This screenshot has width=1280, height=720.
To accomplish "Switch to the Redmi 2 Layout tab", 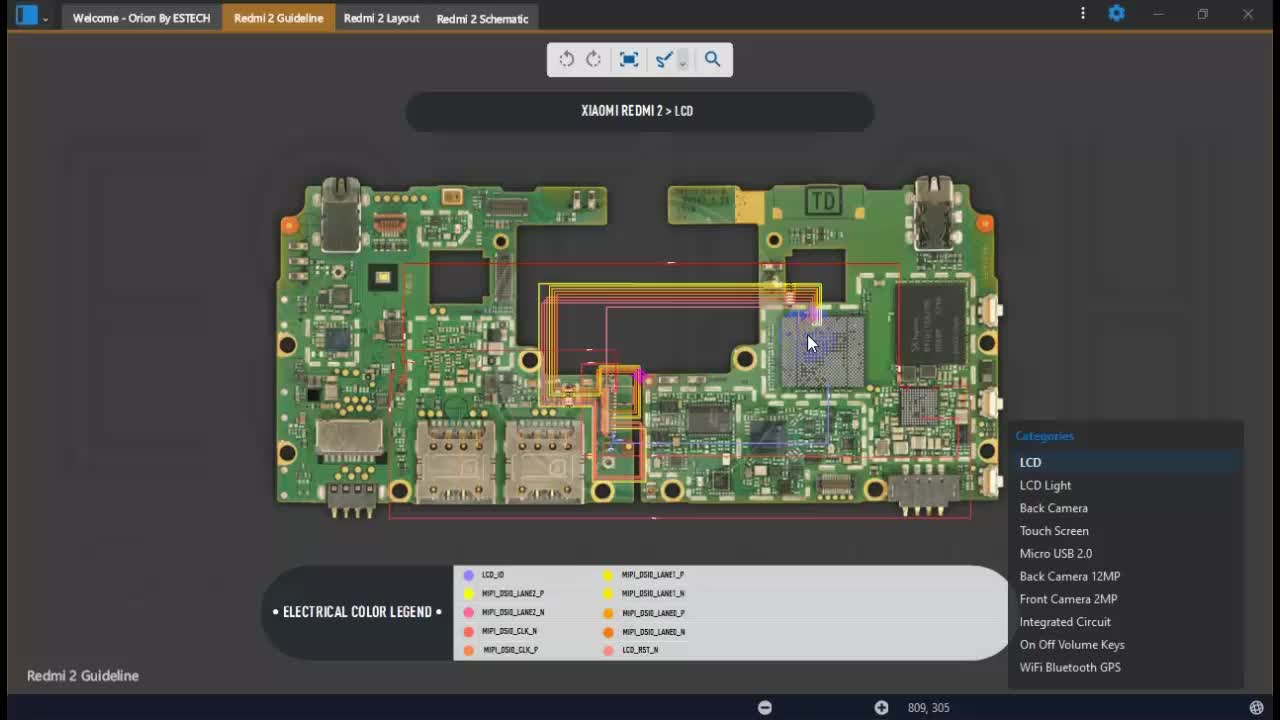I will click(x=381, y=18).
